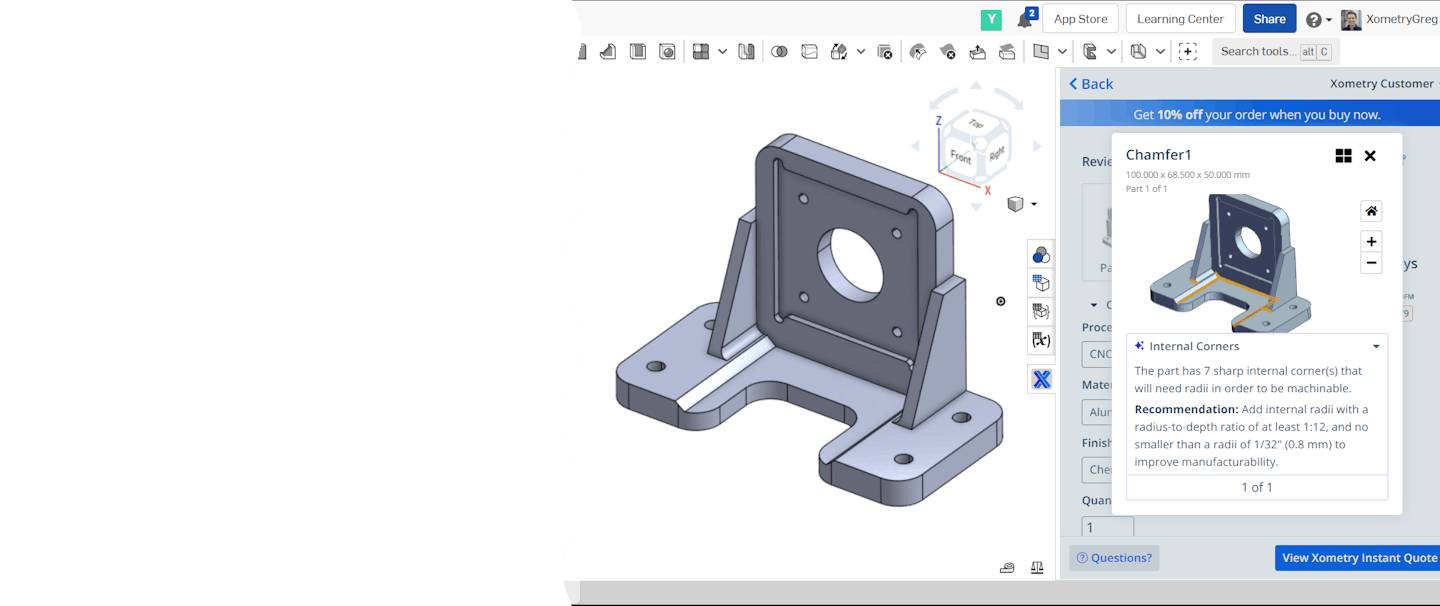Select the Shell tool icon
1440x606 pixels.
(637, 51)
